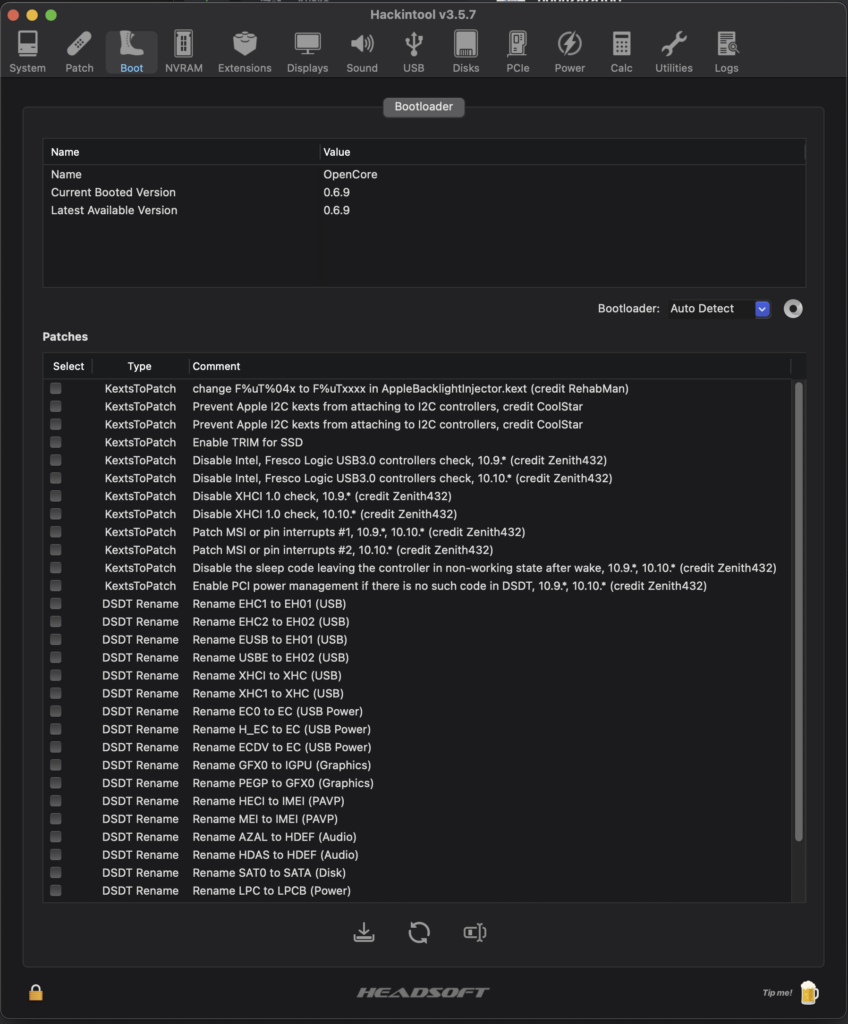Click the round button beside Bootloader dropdown
This screenshot has width=848, height=1024.
[x=793, y=309]
